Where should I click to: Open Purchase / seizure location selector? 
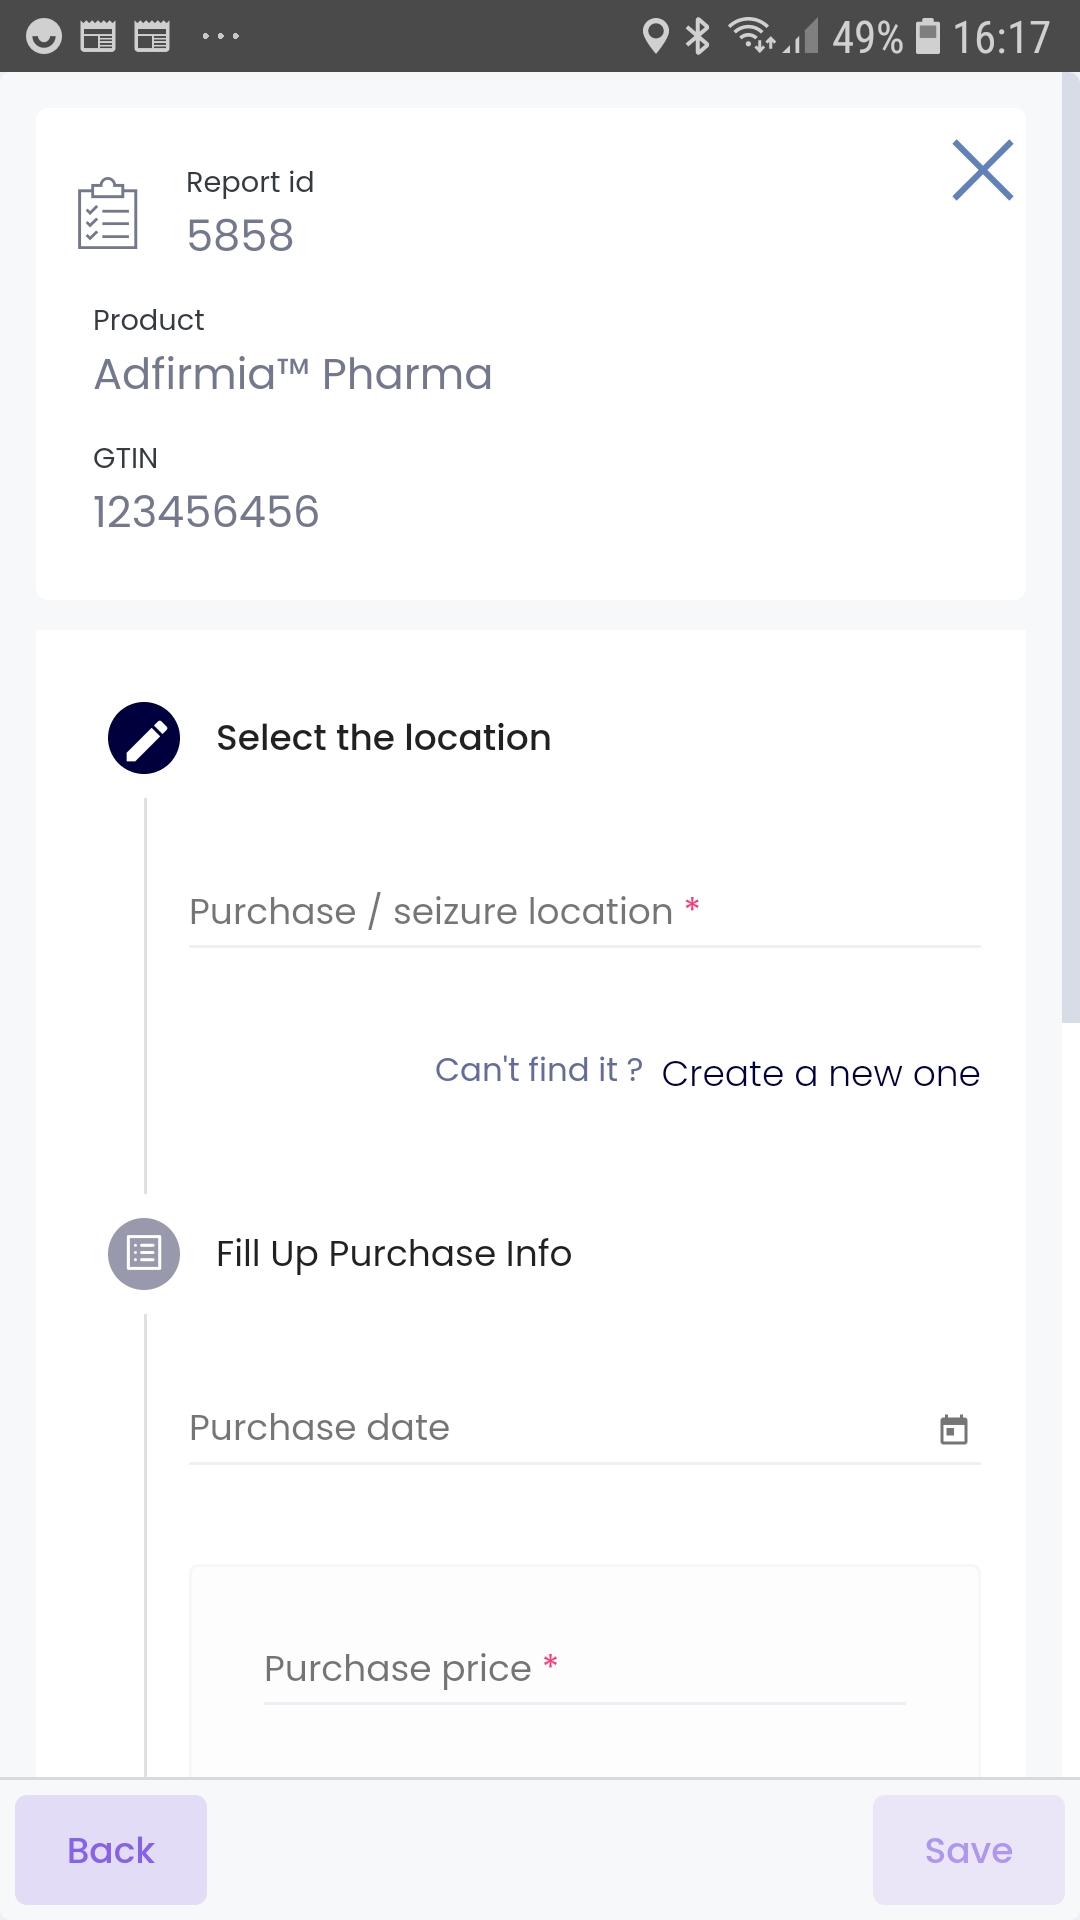click(585, 912)
